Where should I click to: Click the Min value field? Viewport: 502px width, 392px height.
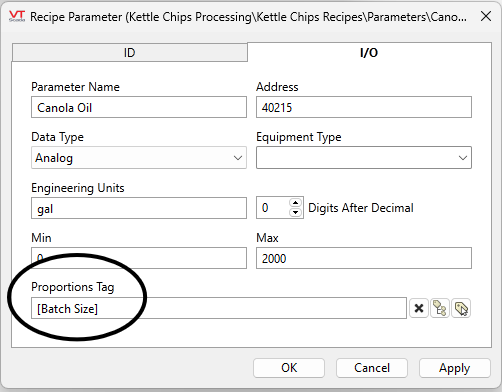[139, 258]
